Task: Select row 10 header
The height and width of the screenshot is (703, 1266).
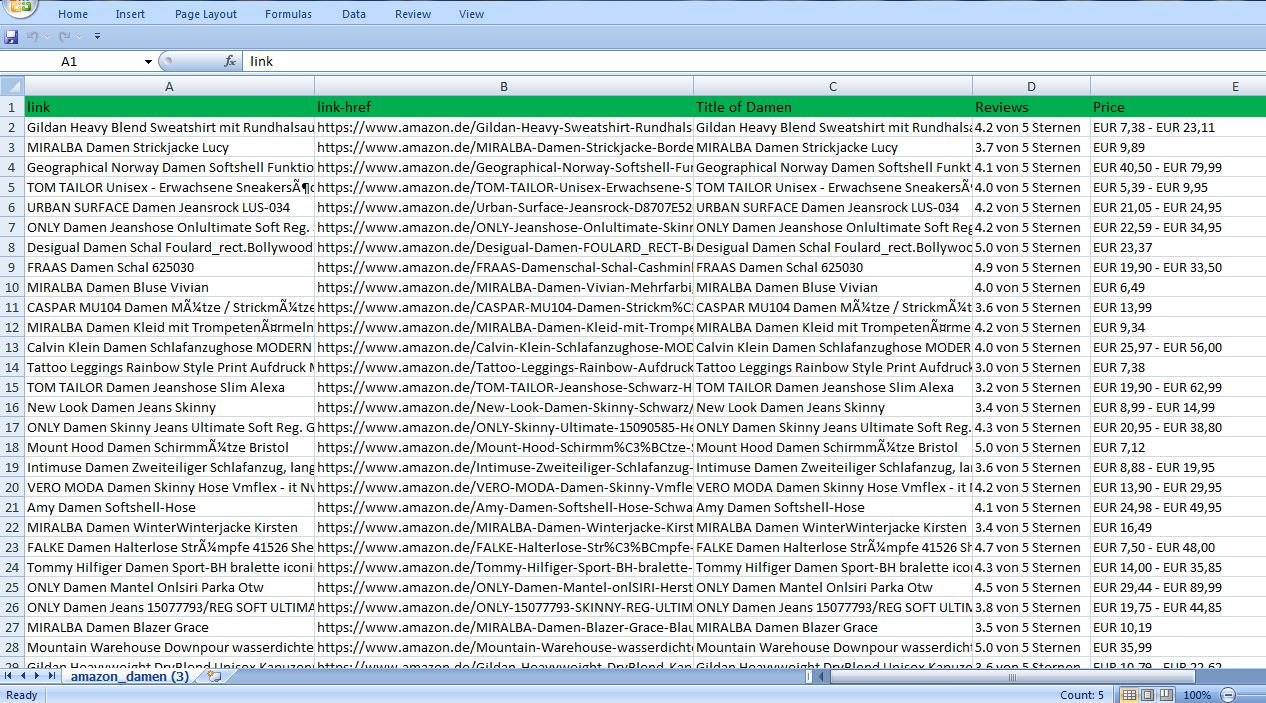Action: (x=11, y=287)
